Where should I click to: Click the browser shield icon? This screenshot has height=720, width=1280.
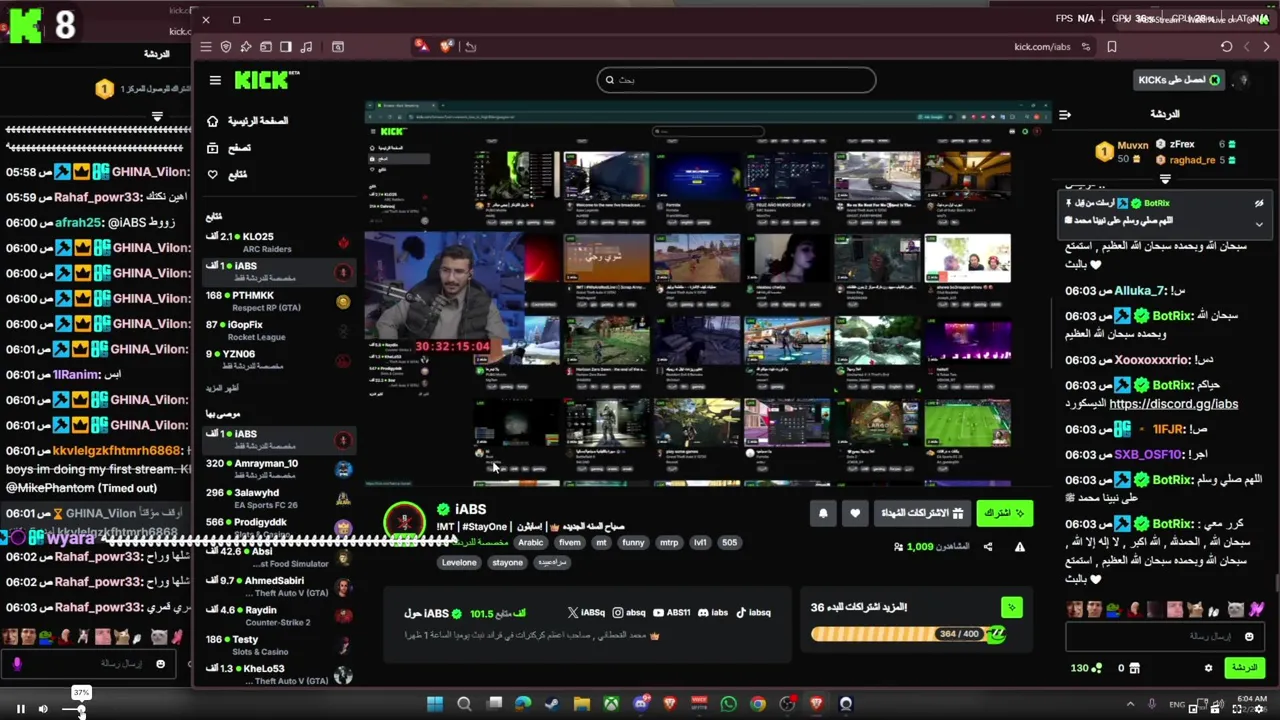226,46
